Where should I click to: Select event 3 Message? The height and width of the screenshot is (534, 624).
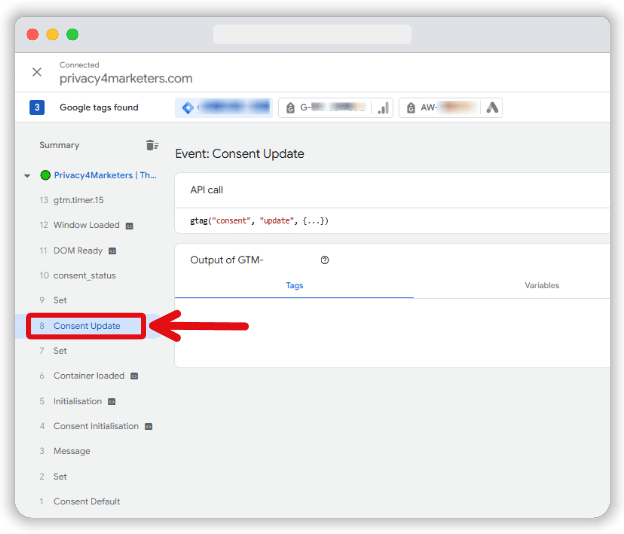[65, 451]
